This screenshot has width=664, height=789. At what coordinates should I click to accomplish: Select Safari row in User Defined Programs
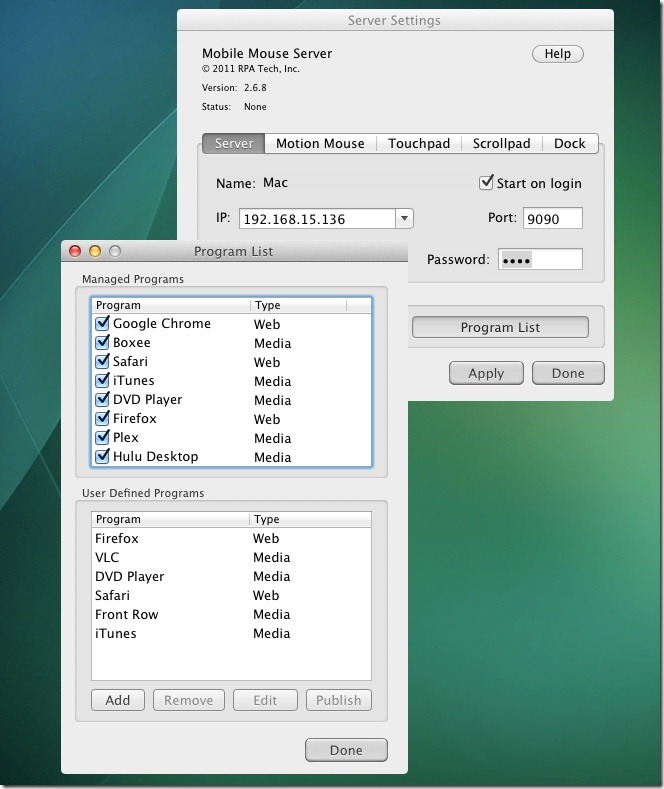(231, 595)
